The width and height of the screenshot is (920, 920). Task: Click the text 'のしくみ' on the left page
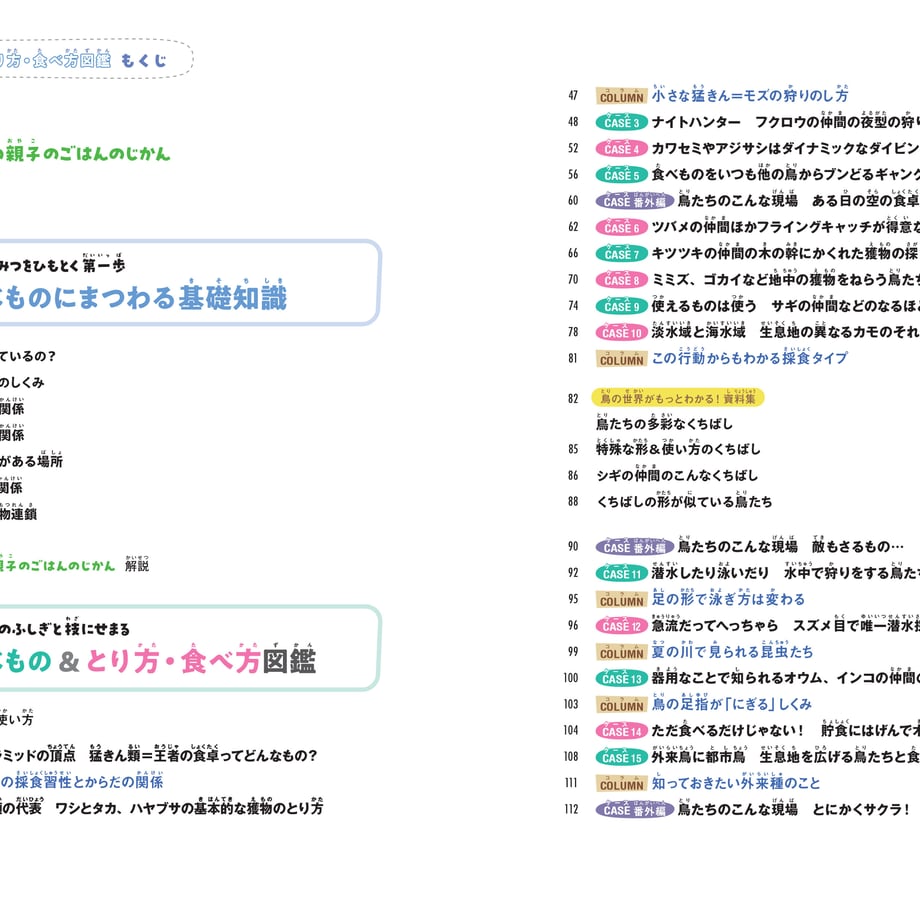coord(22,383)
